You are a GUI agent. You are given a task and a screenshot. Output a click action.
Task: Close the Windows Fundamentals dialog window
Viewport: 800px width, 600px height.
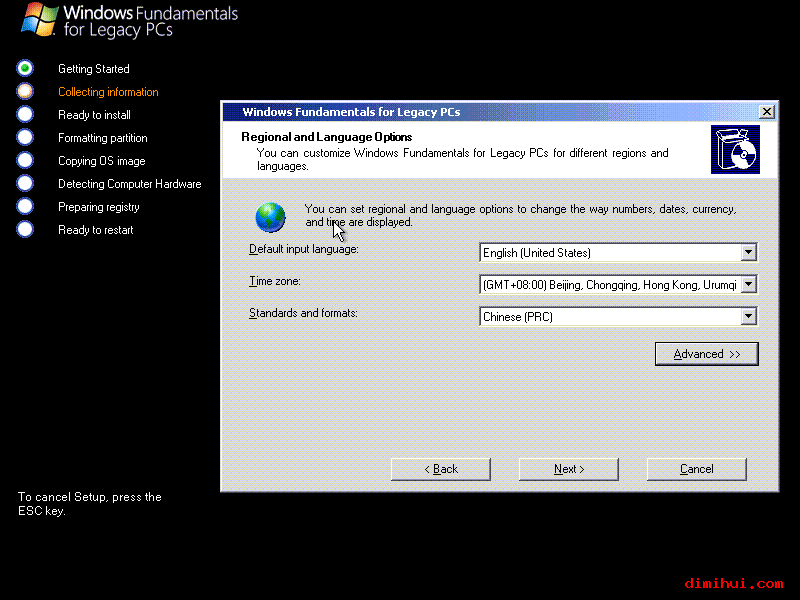click(767, 112)
